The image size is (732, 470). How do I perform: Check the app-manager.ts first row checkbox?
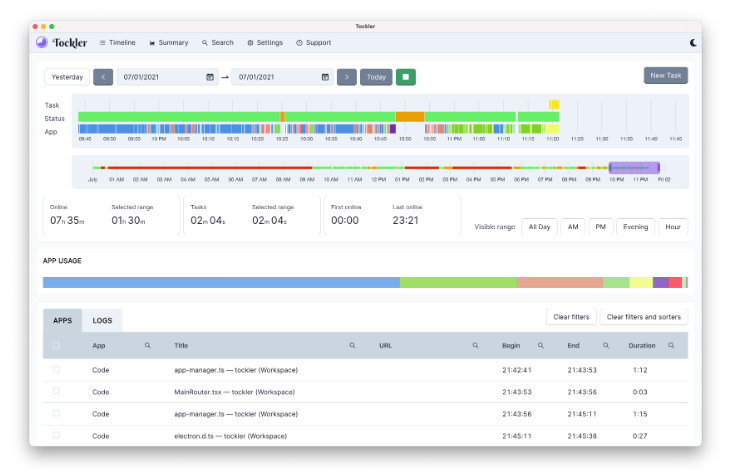point(56,370)
